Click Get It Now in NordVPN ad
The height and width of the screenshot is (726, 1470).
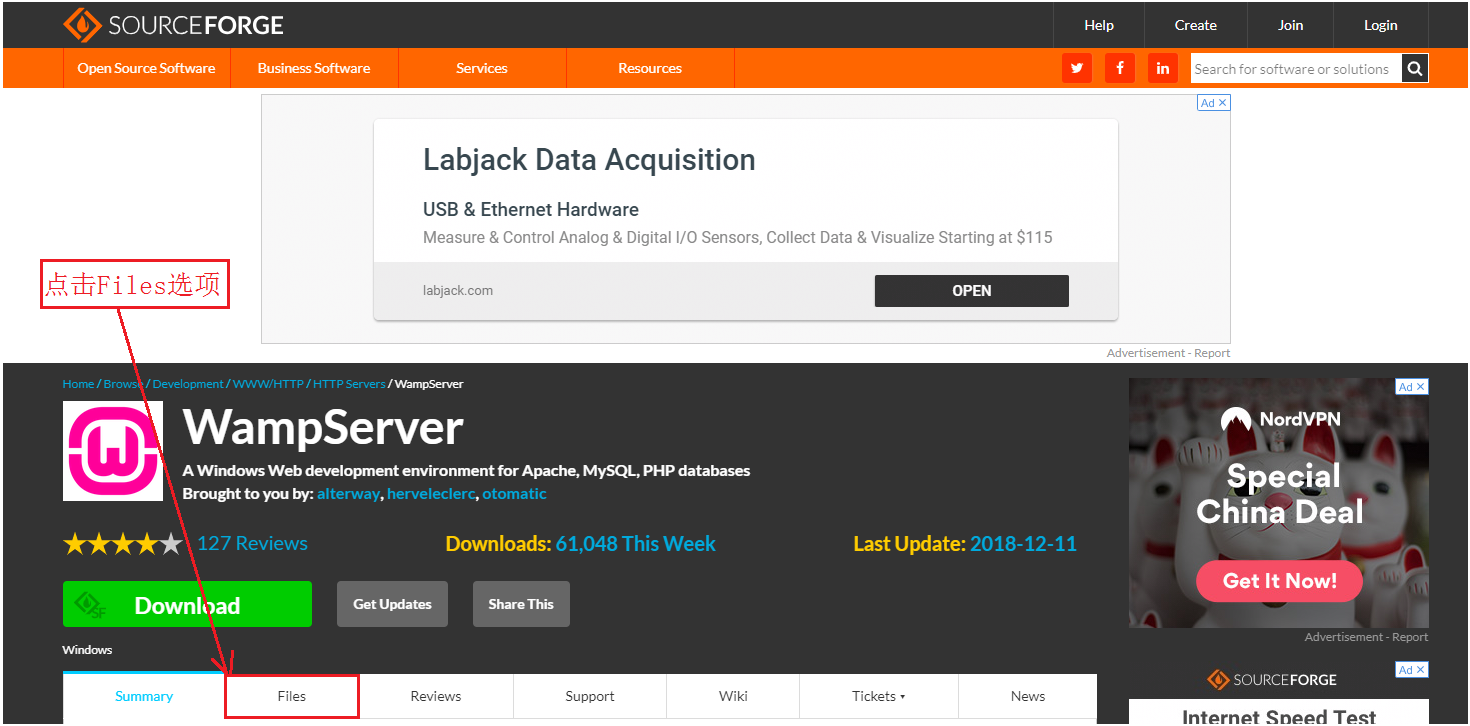[x=1280, y=581]
